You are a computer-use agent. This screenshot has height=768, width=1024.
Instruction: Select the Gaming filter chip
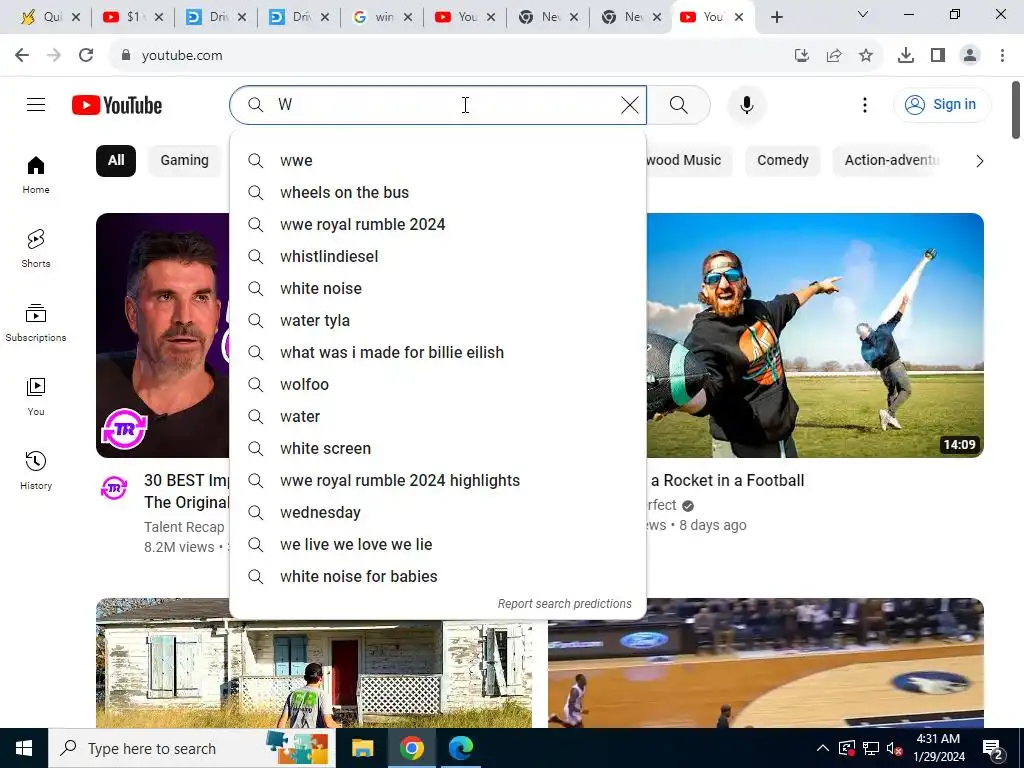[184, 161]
